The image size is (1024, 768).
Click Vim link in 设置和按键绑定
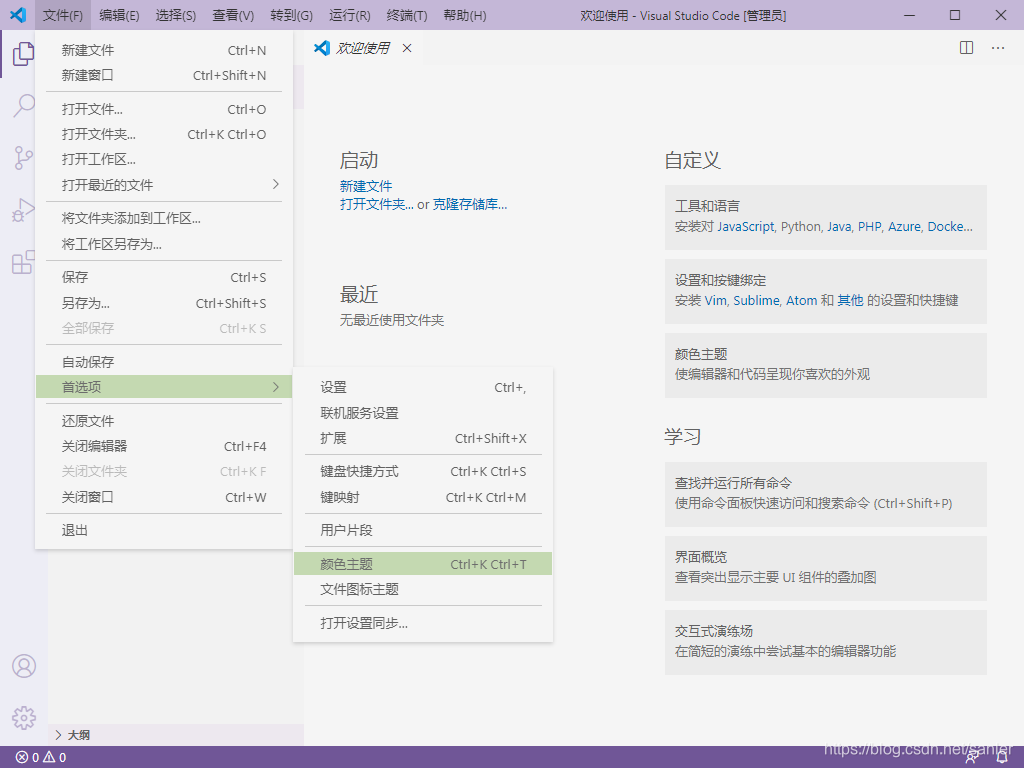tap(715, 300)
